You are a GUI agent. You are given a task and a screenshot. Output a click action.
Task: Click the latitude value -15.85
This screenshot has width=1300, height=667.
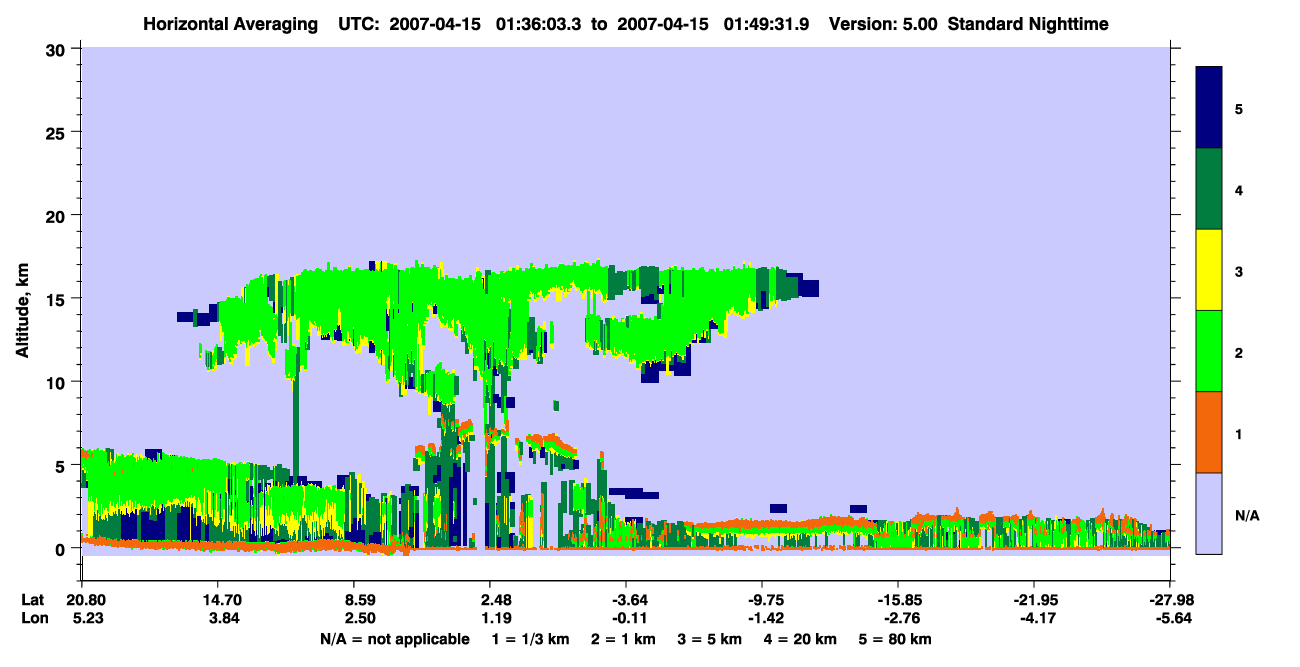point(898,600)
